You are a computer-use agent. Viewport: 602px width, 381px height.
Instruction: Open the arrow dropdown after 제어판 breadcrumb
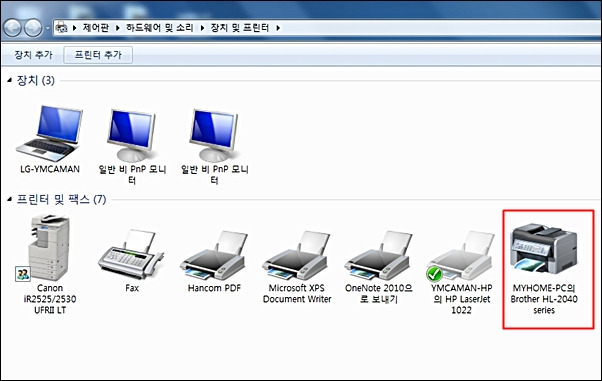coord(117,28)
